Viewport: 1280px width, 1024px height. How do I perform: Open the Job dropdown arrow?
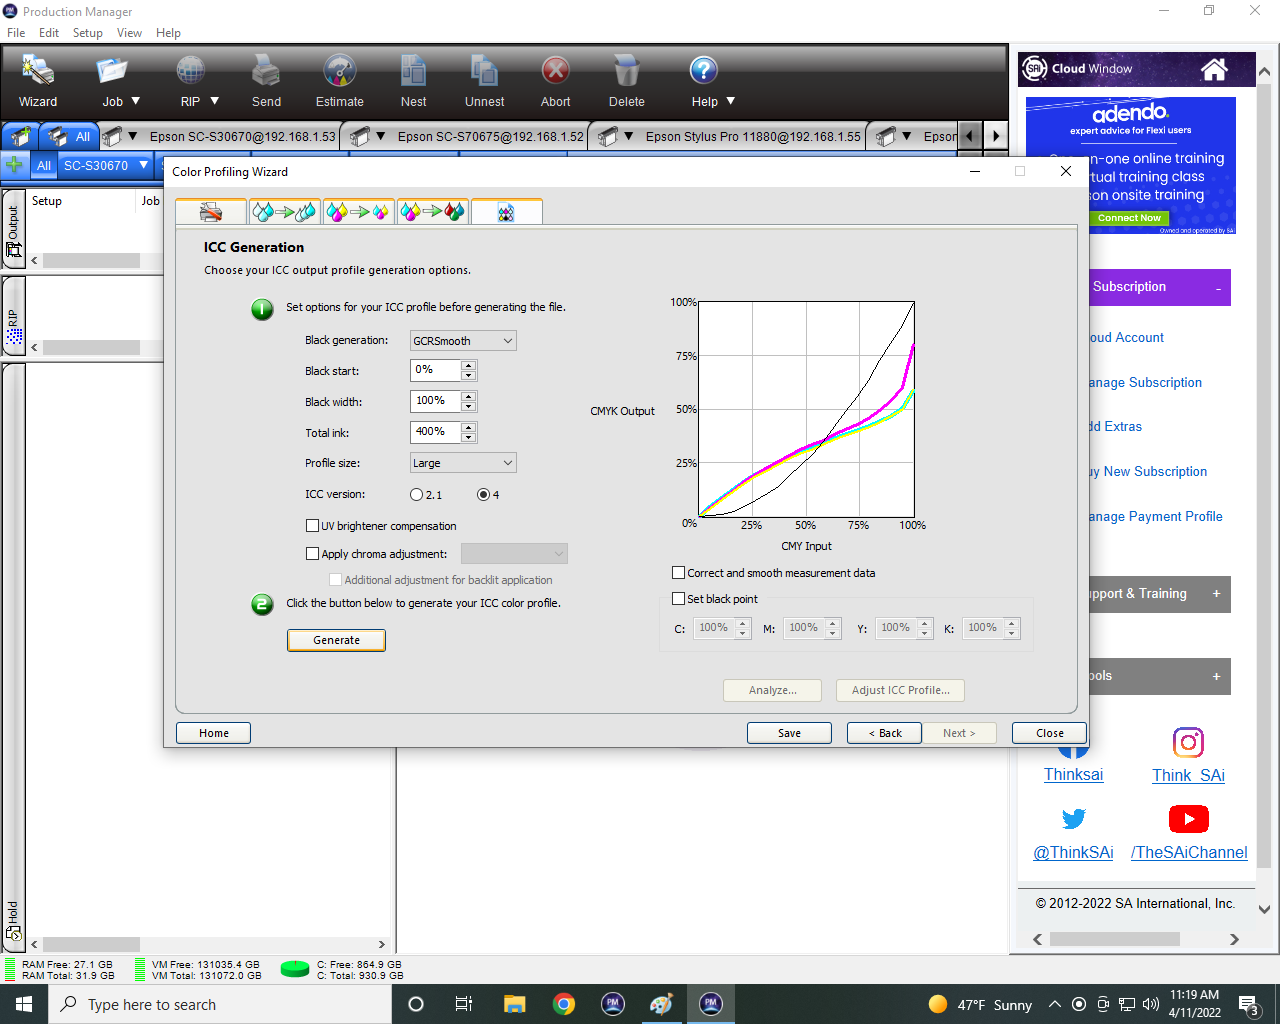pos(136,101)
